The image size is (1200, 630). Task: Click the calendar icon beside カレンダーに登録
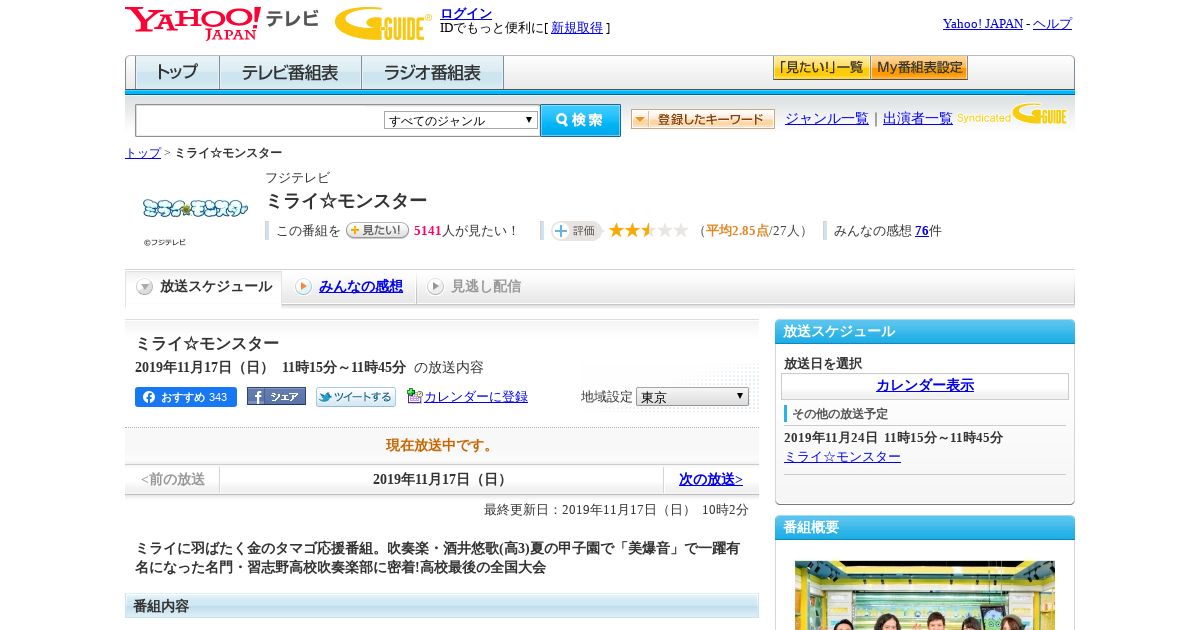pyautogui.click(x=415, y=396)
